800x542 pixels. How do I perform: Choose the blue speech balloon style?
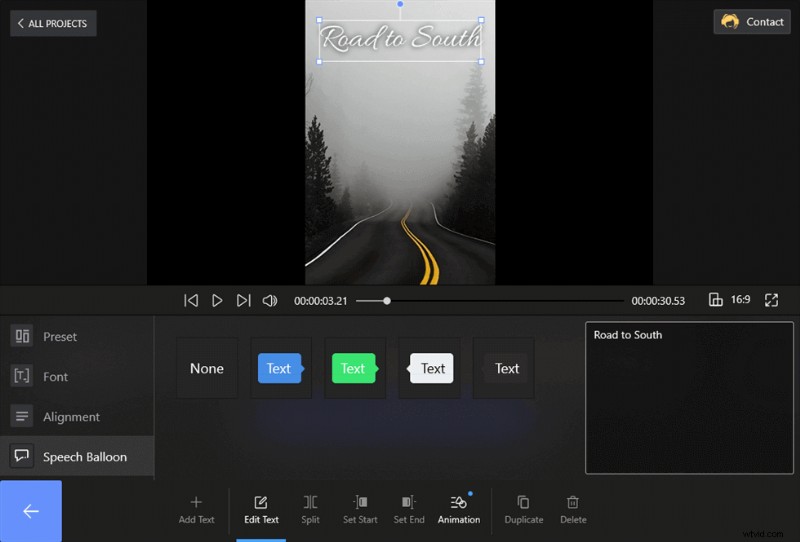(281, 368)
